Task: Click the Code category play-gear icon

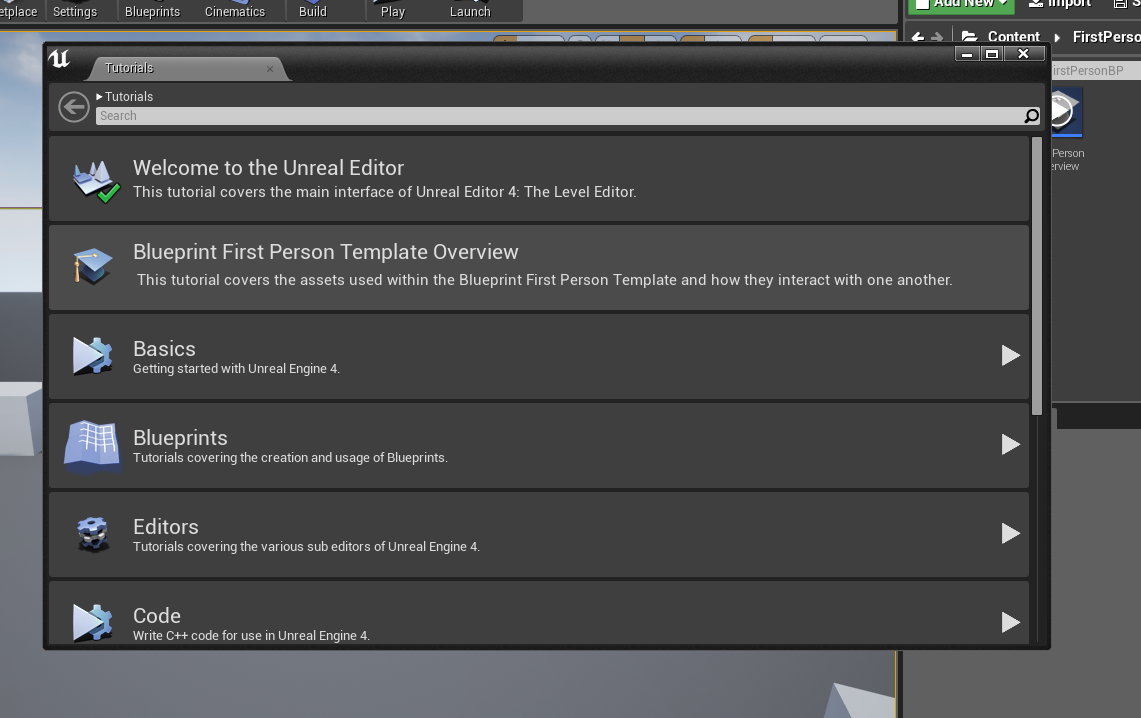Action: tap(92, 621)
